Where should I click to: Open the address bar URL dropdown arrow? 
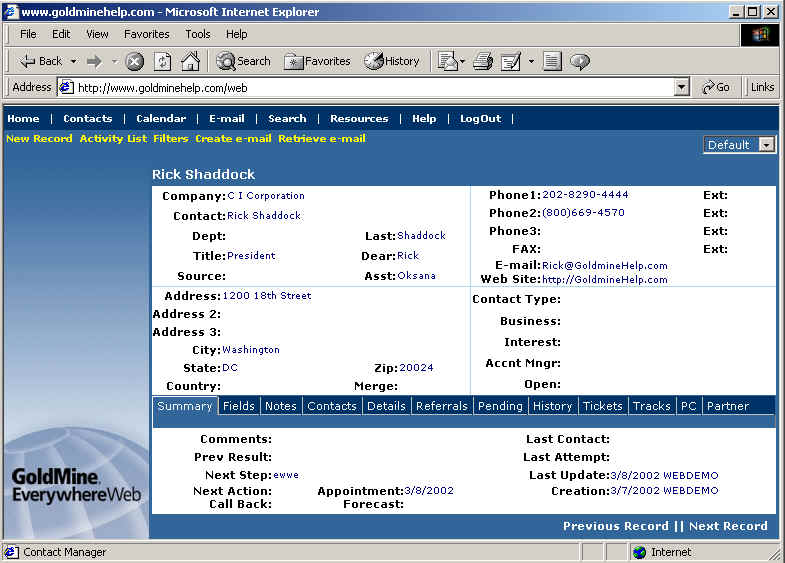(682, 87)
